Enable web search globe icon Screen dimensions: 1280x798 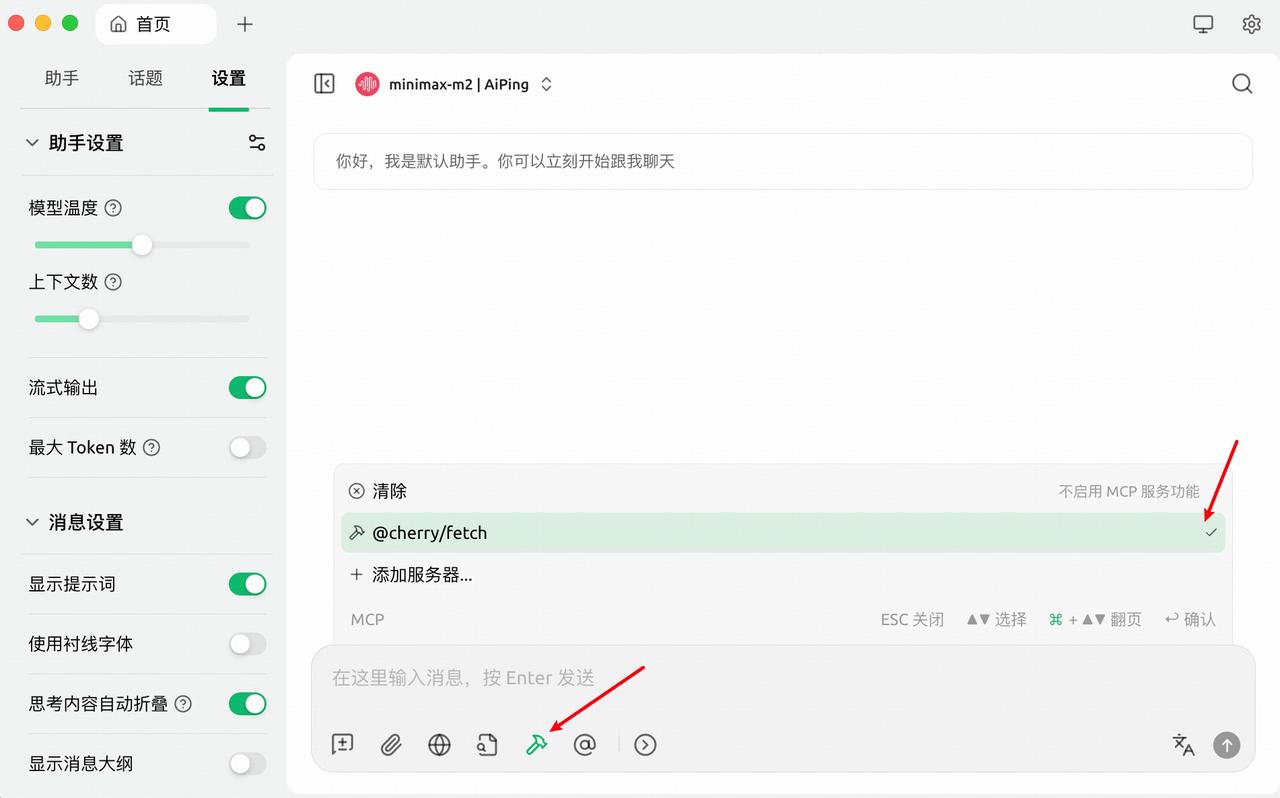coord(439,744)
